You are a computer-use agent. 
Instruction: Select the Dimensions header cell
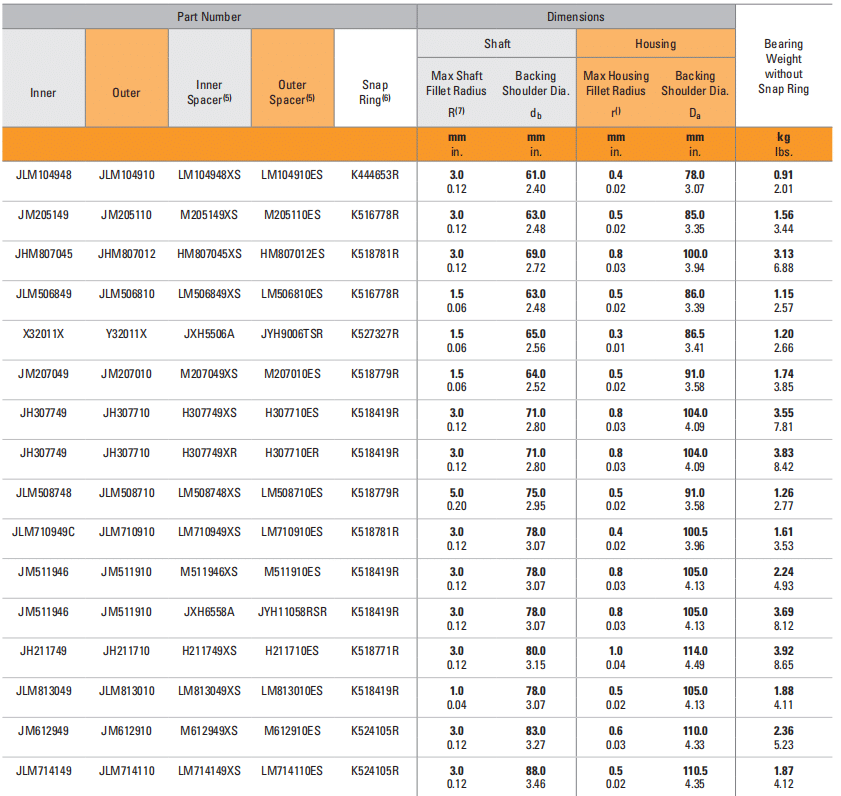tap(575, 17)
